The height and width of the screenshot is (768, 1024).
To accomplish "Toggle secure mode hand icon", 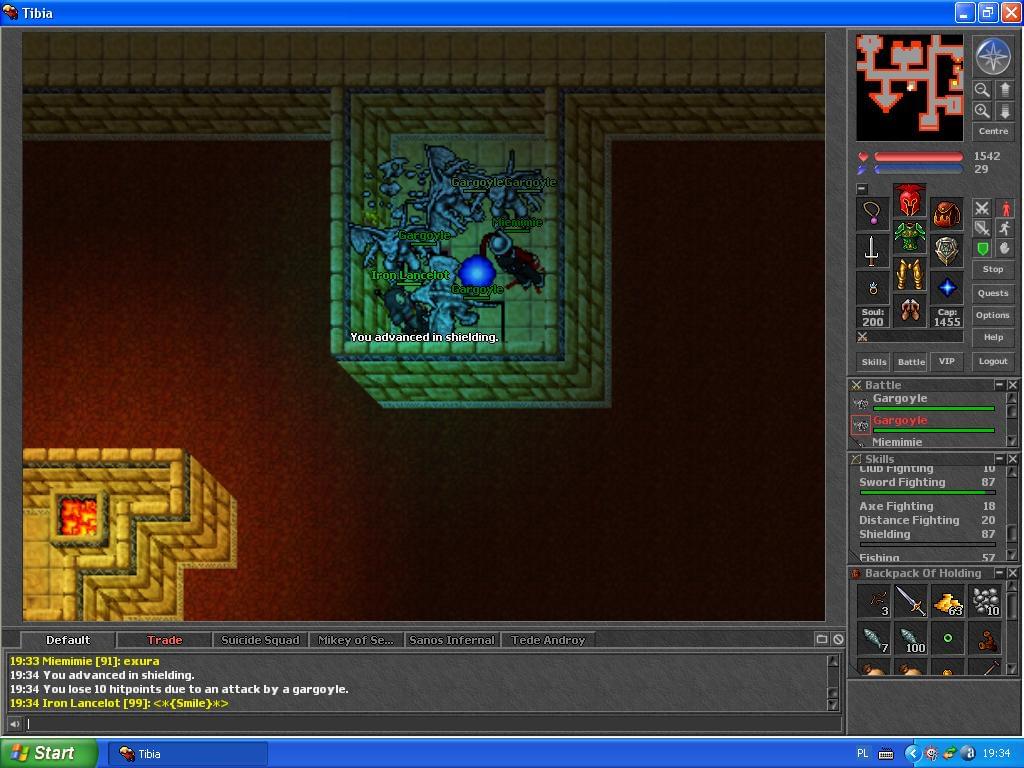I will [x=1005, y=248].
